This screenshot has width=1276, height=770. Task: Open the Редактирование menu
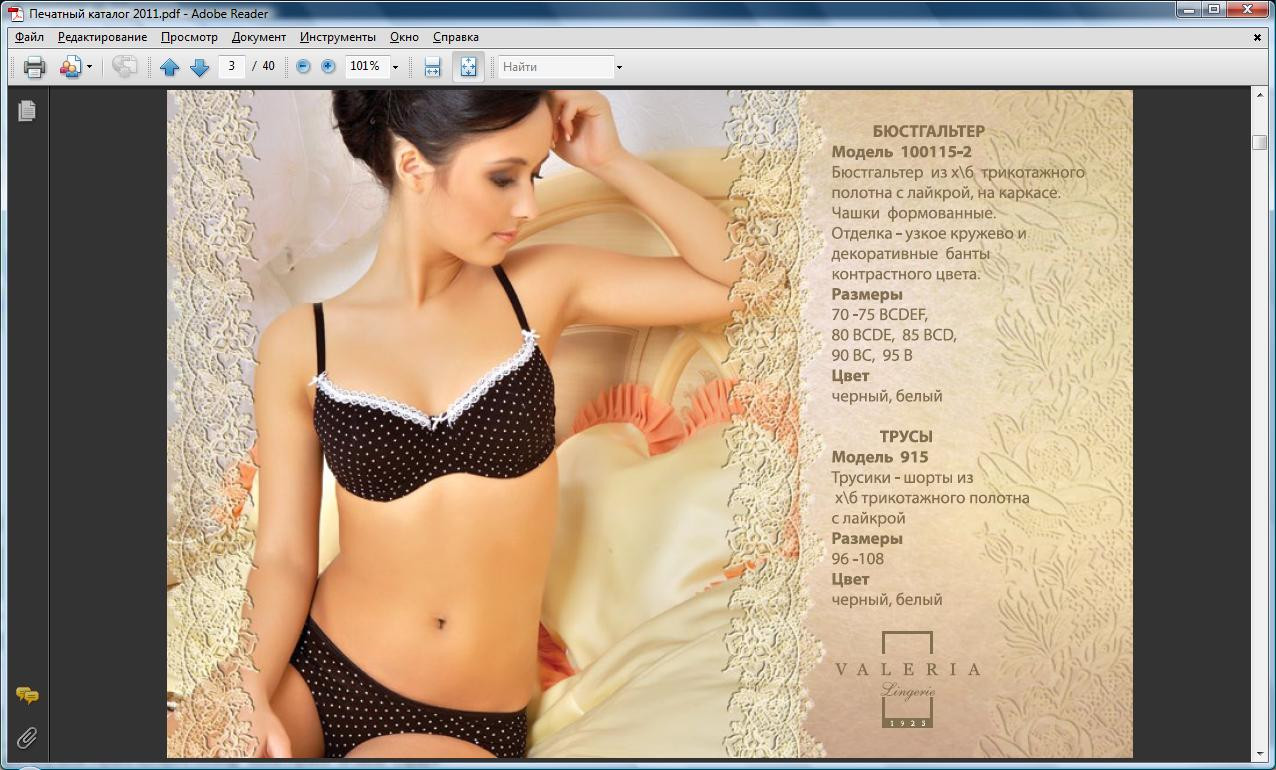(102, 37)
